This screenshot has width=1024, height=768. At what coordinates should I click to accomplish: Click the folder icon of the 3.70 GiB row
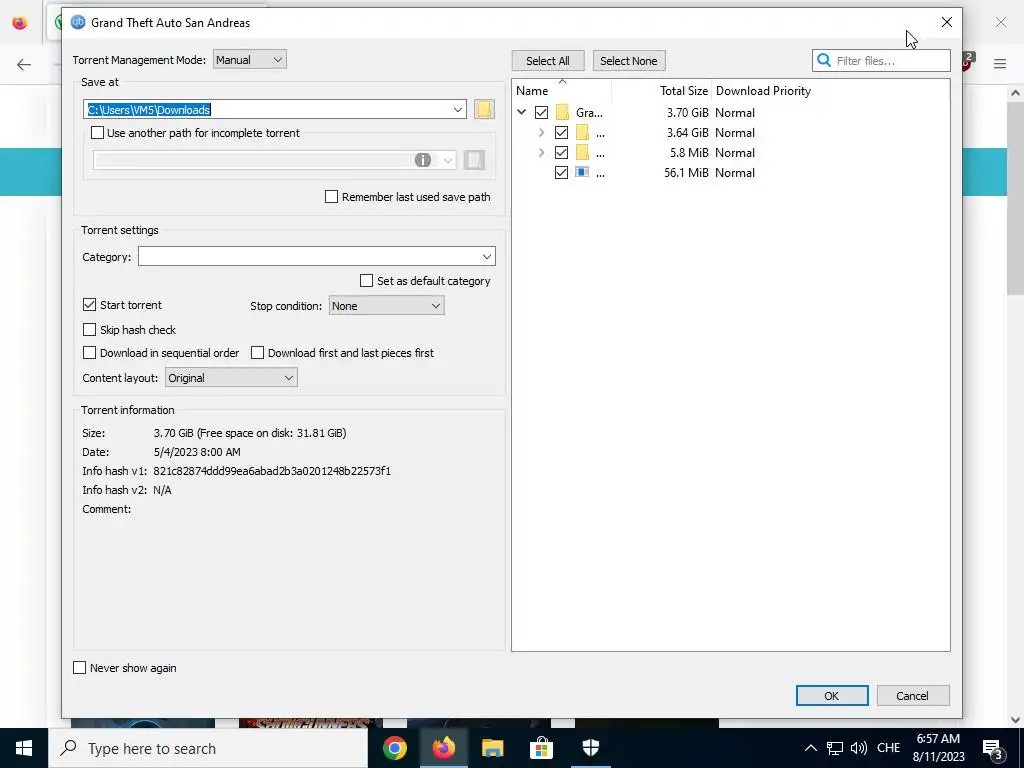(562, 112)
